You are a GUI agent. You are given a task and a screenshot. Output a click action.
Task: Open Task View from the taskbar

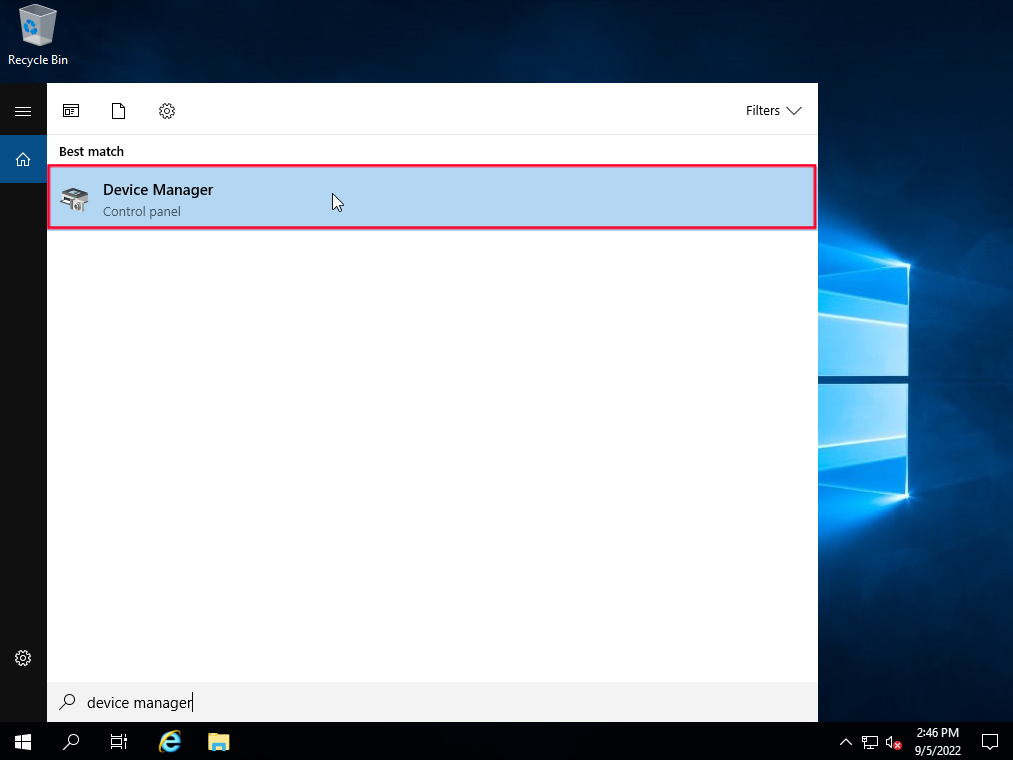118,742
